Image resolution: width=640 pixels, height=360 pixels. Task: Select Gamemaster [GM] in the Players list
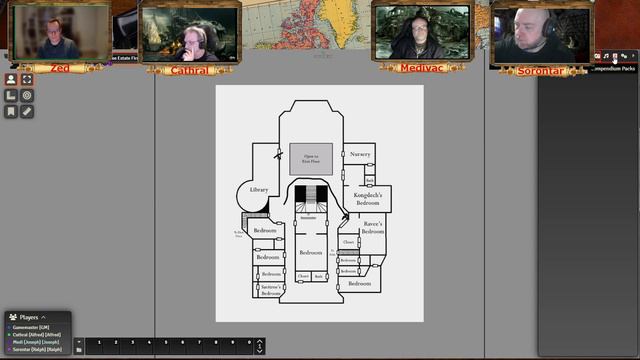pos(31,327)
